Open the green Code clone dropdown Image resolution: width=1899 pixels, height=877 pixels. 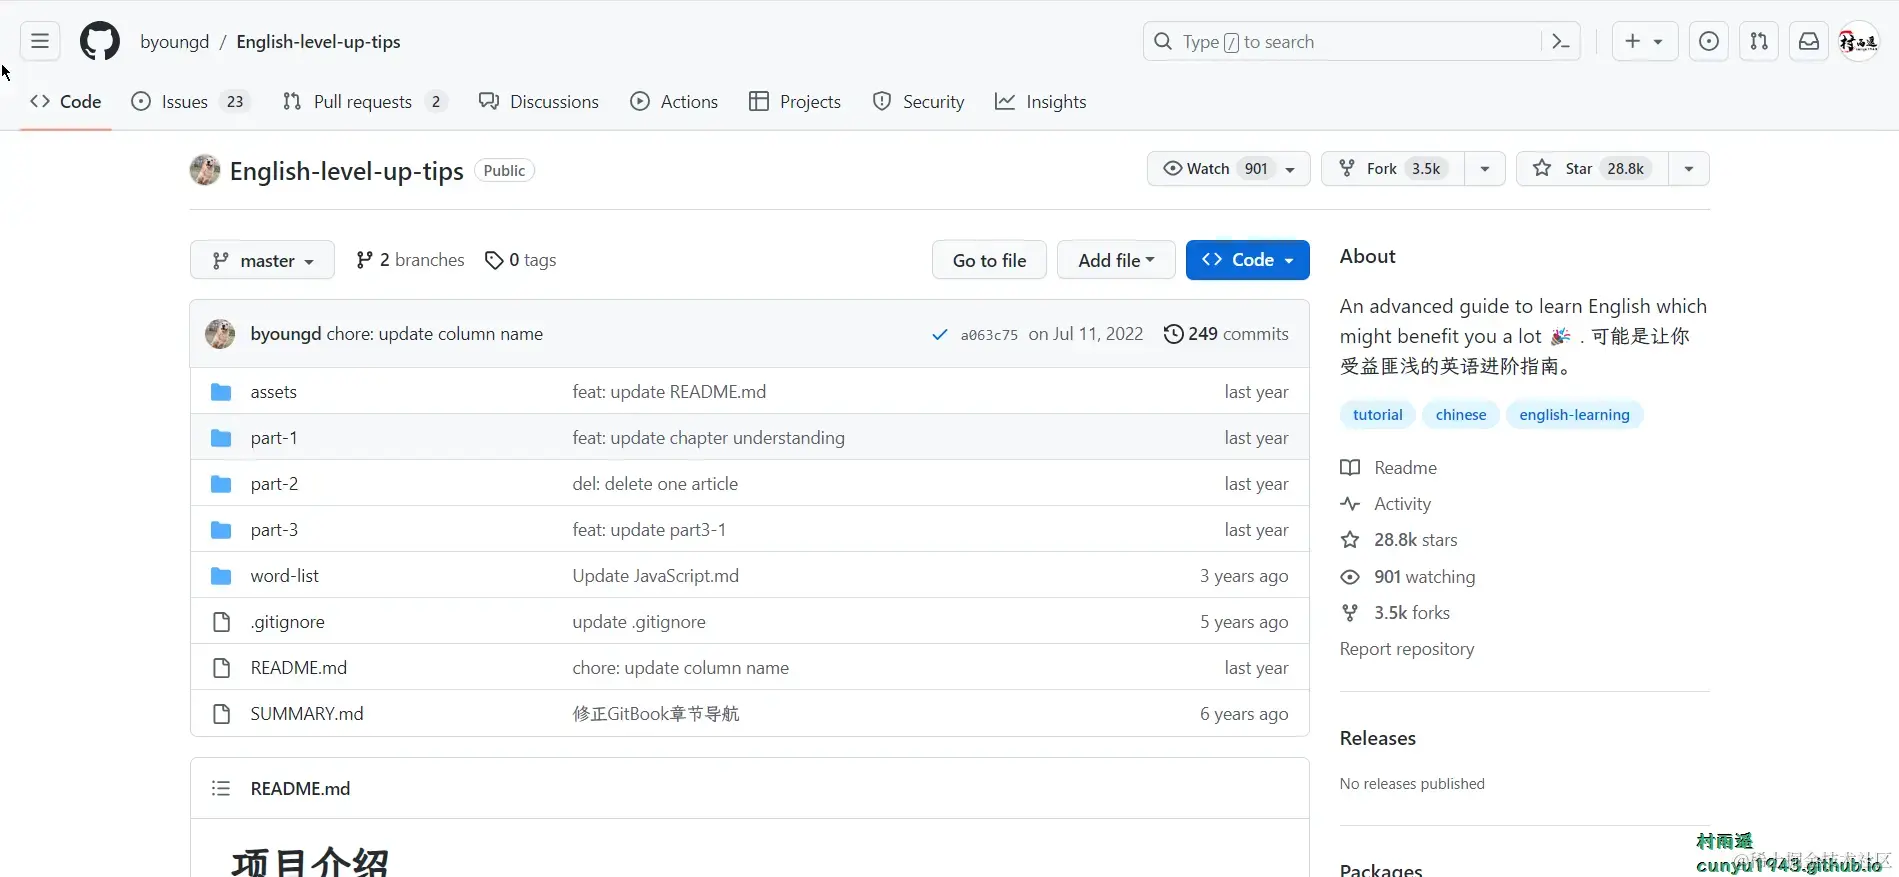click(x=1247, y=260)
